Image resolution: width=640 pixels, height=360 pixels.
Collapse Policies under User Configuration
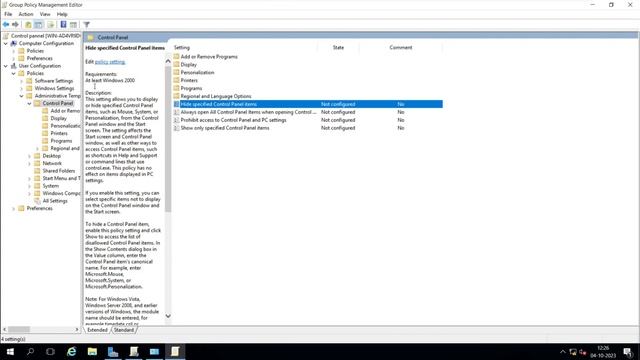13,73
